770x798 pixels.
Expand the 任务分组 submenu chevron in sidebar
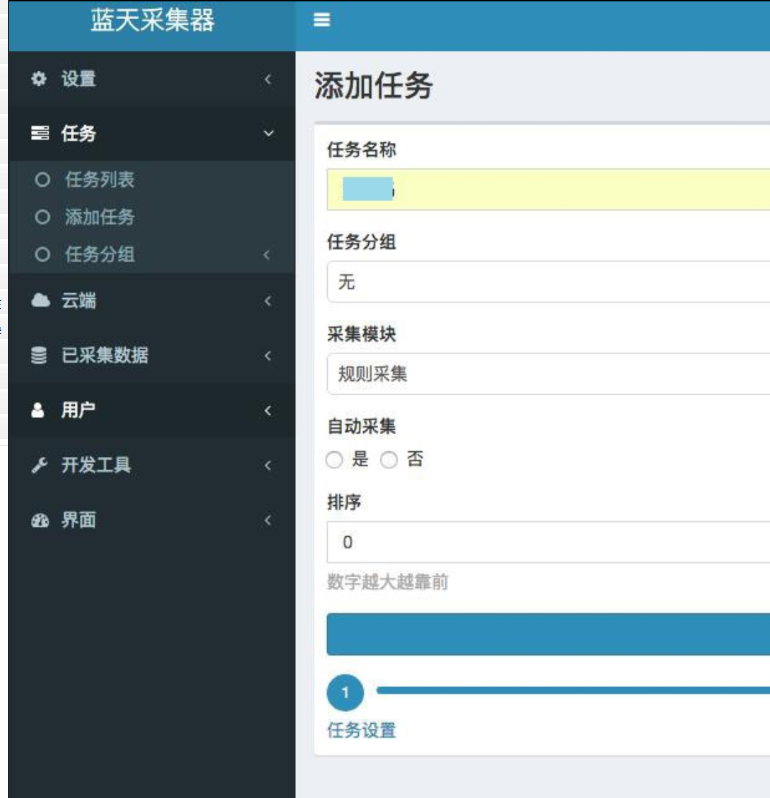pyautogui.click(x=267, y=255)
